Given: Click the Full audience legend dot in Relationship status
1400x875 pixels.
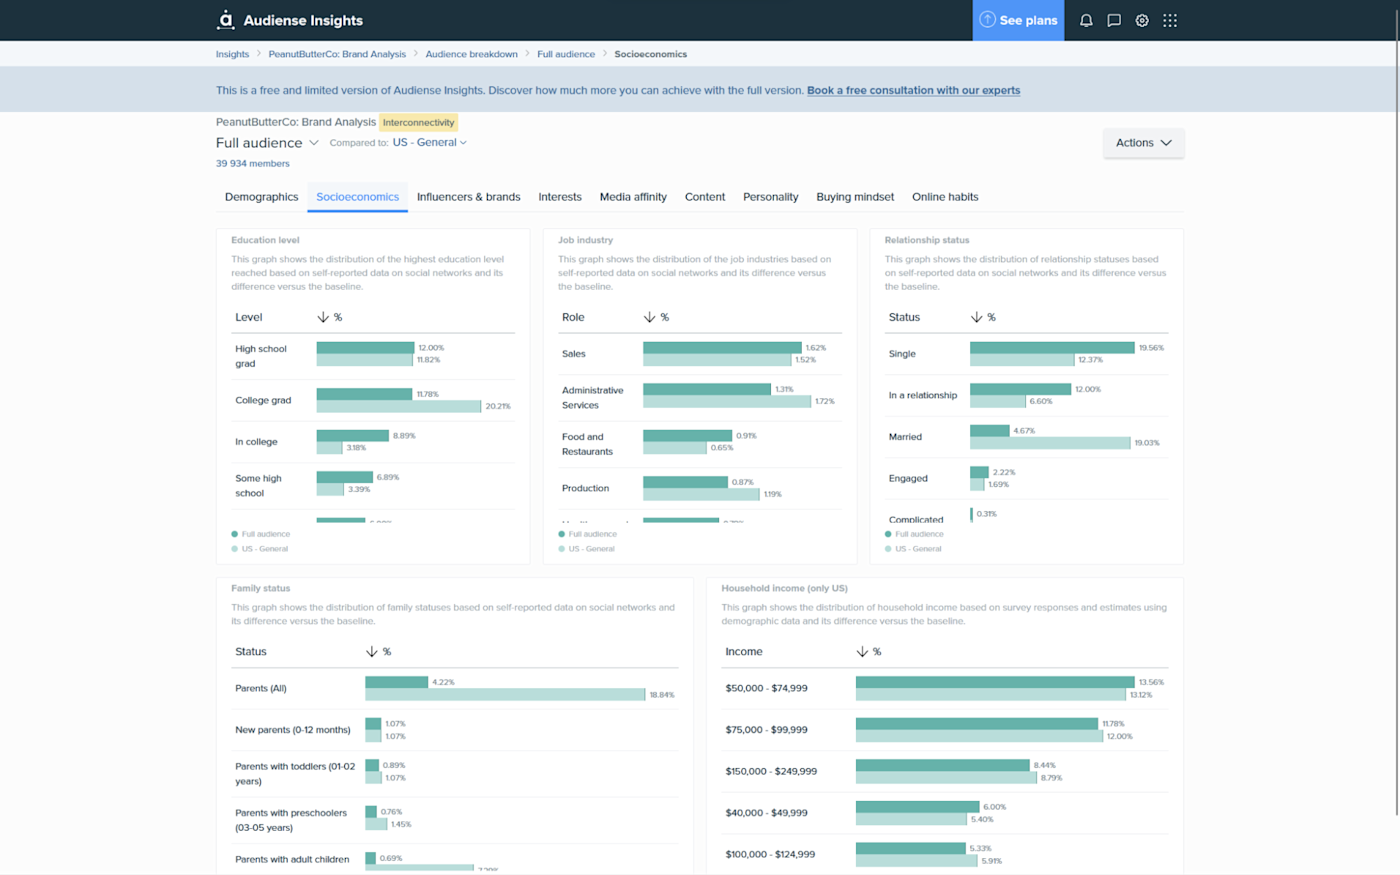Looking at the screenshot, I should click(888, 534).
